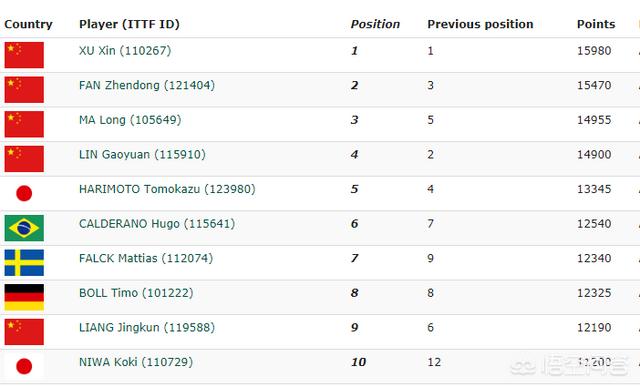Image resolution: width=640 pixels, height=387 pixels.
Task: Click the China flag beside XU Xin
Action: pyautogui.click(x=24, y=55)
